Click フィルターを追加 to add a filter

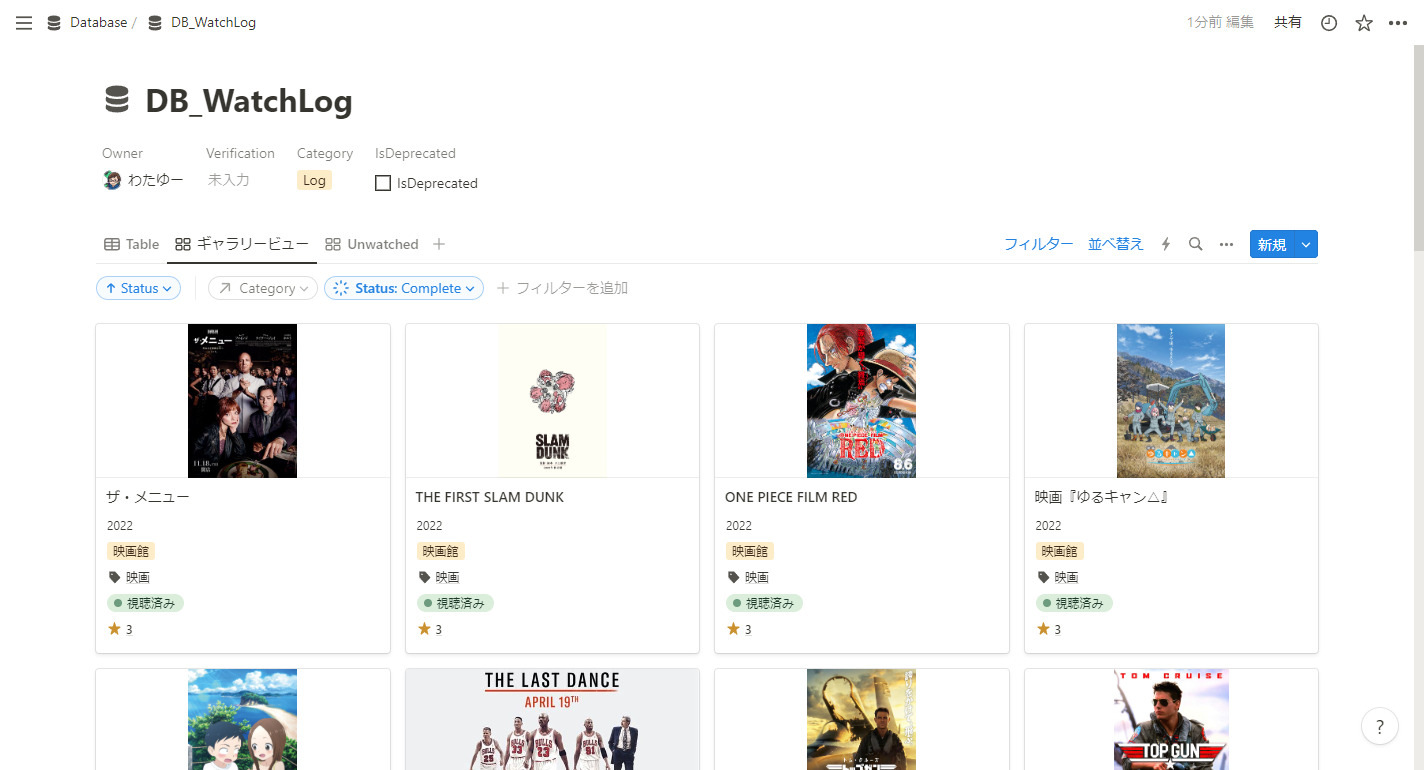tap(563, 288)
